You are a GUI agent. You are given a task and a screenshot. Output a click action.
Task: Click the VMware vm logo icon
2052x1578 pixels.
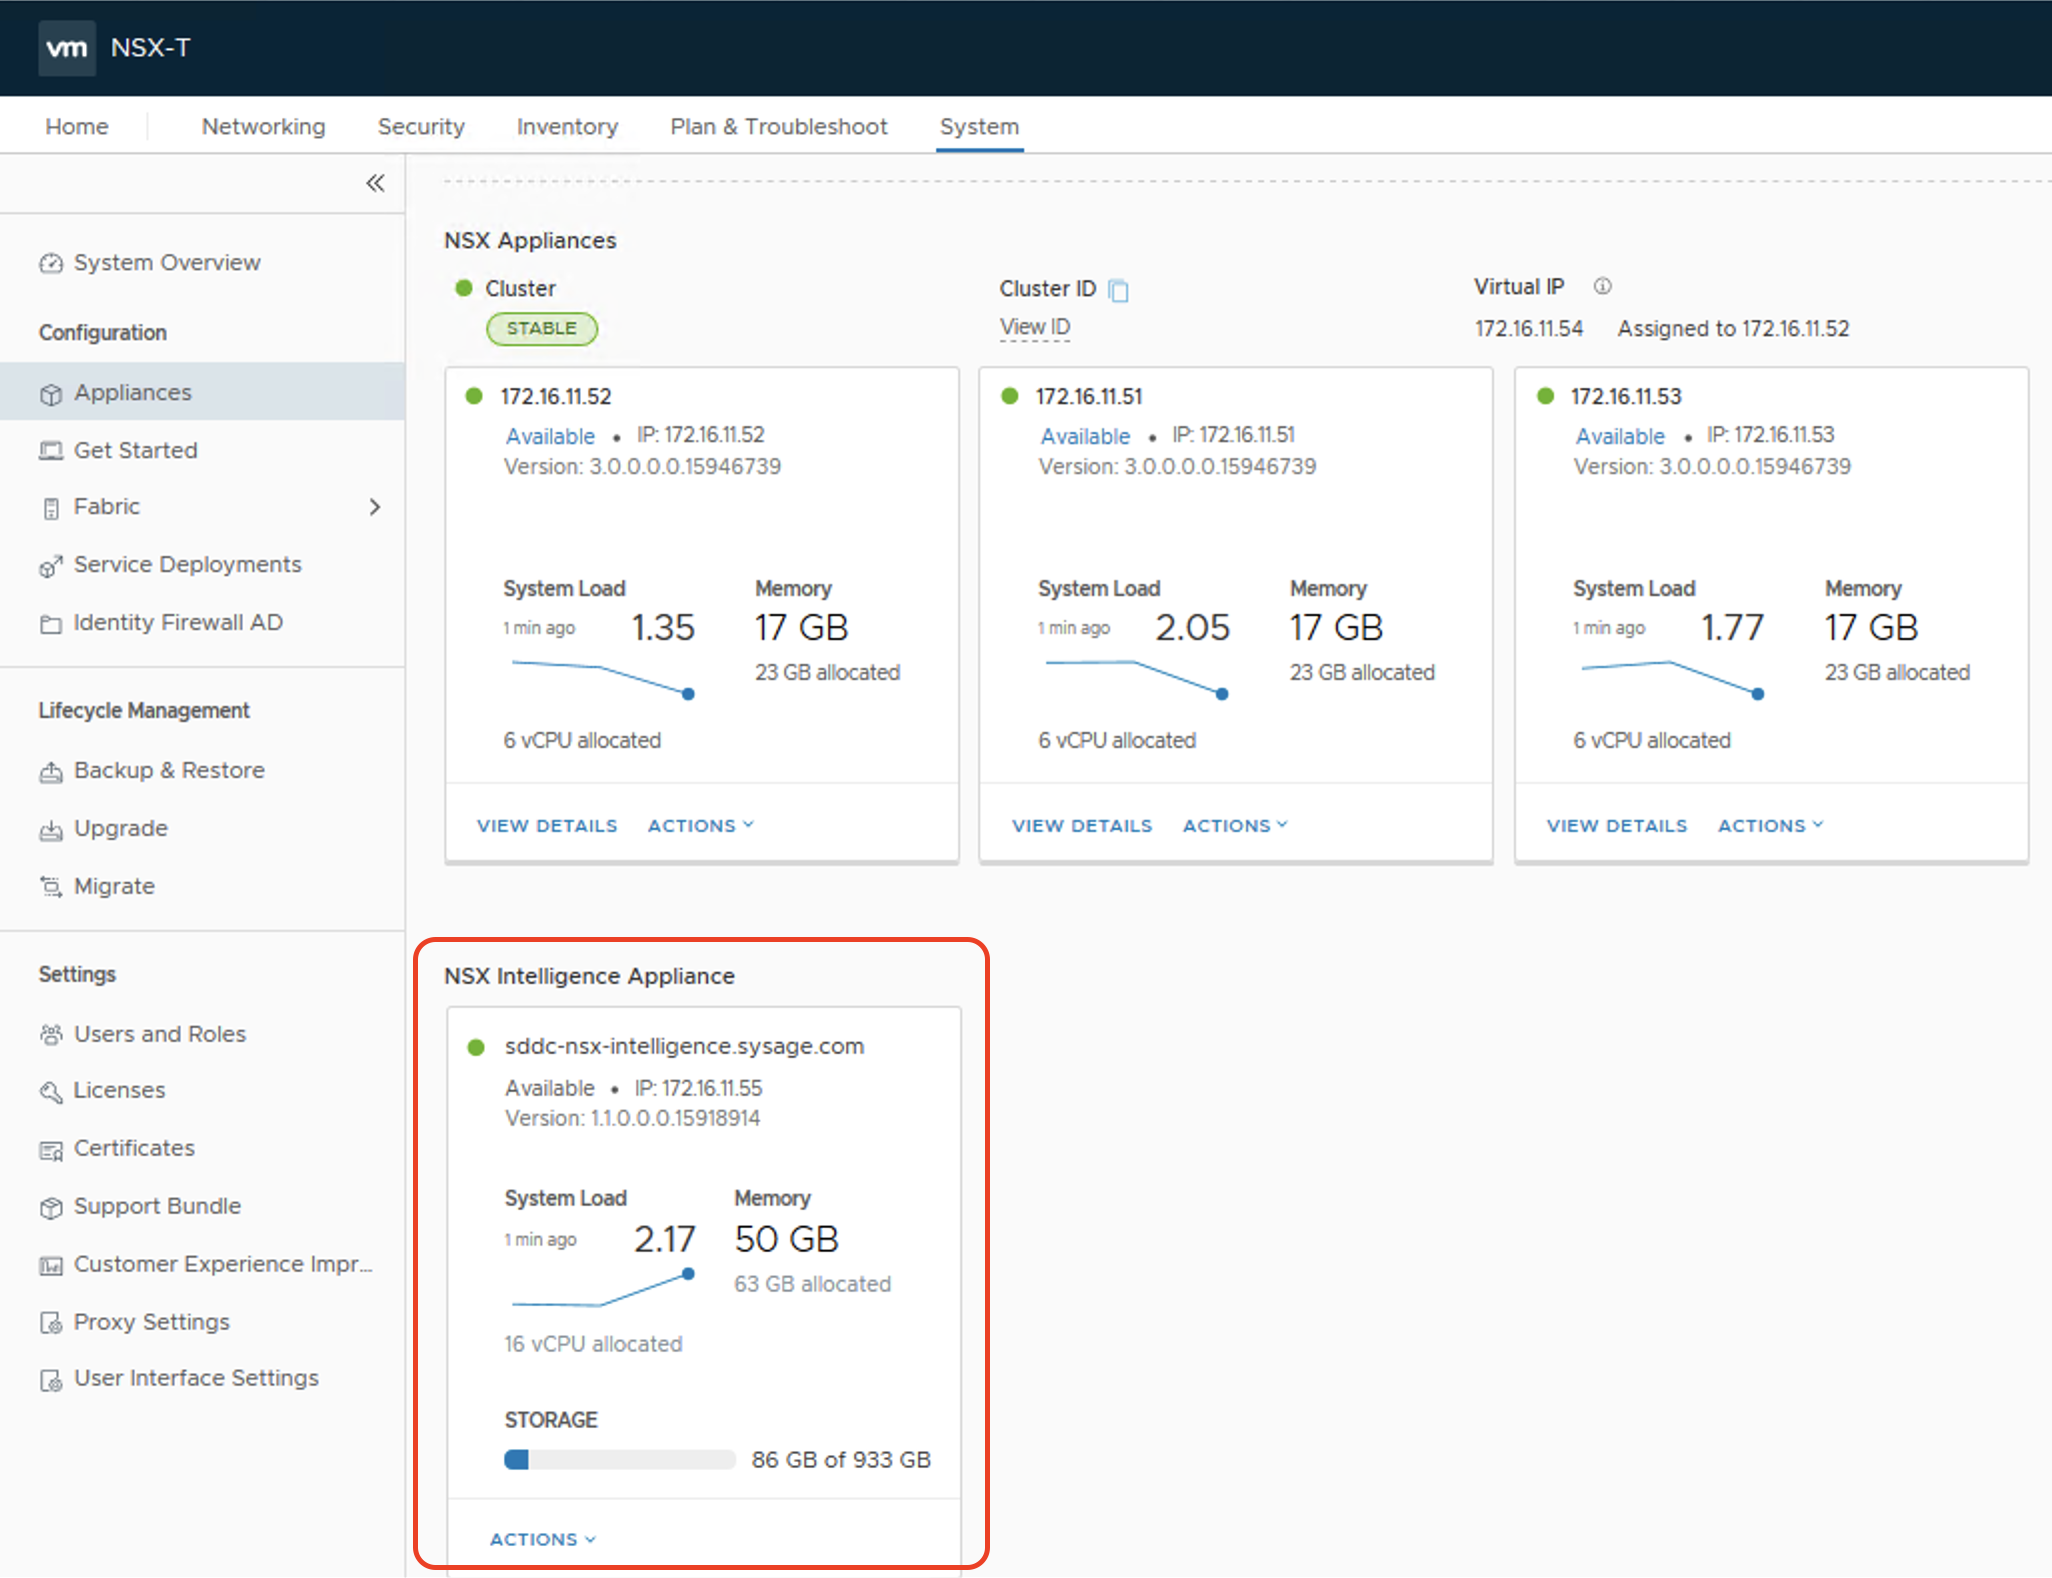pyautogui.click(x=67, y=48)
